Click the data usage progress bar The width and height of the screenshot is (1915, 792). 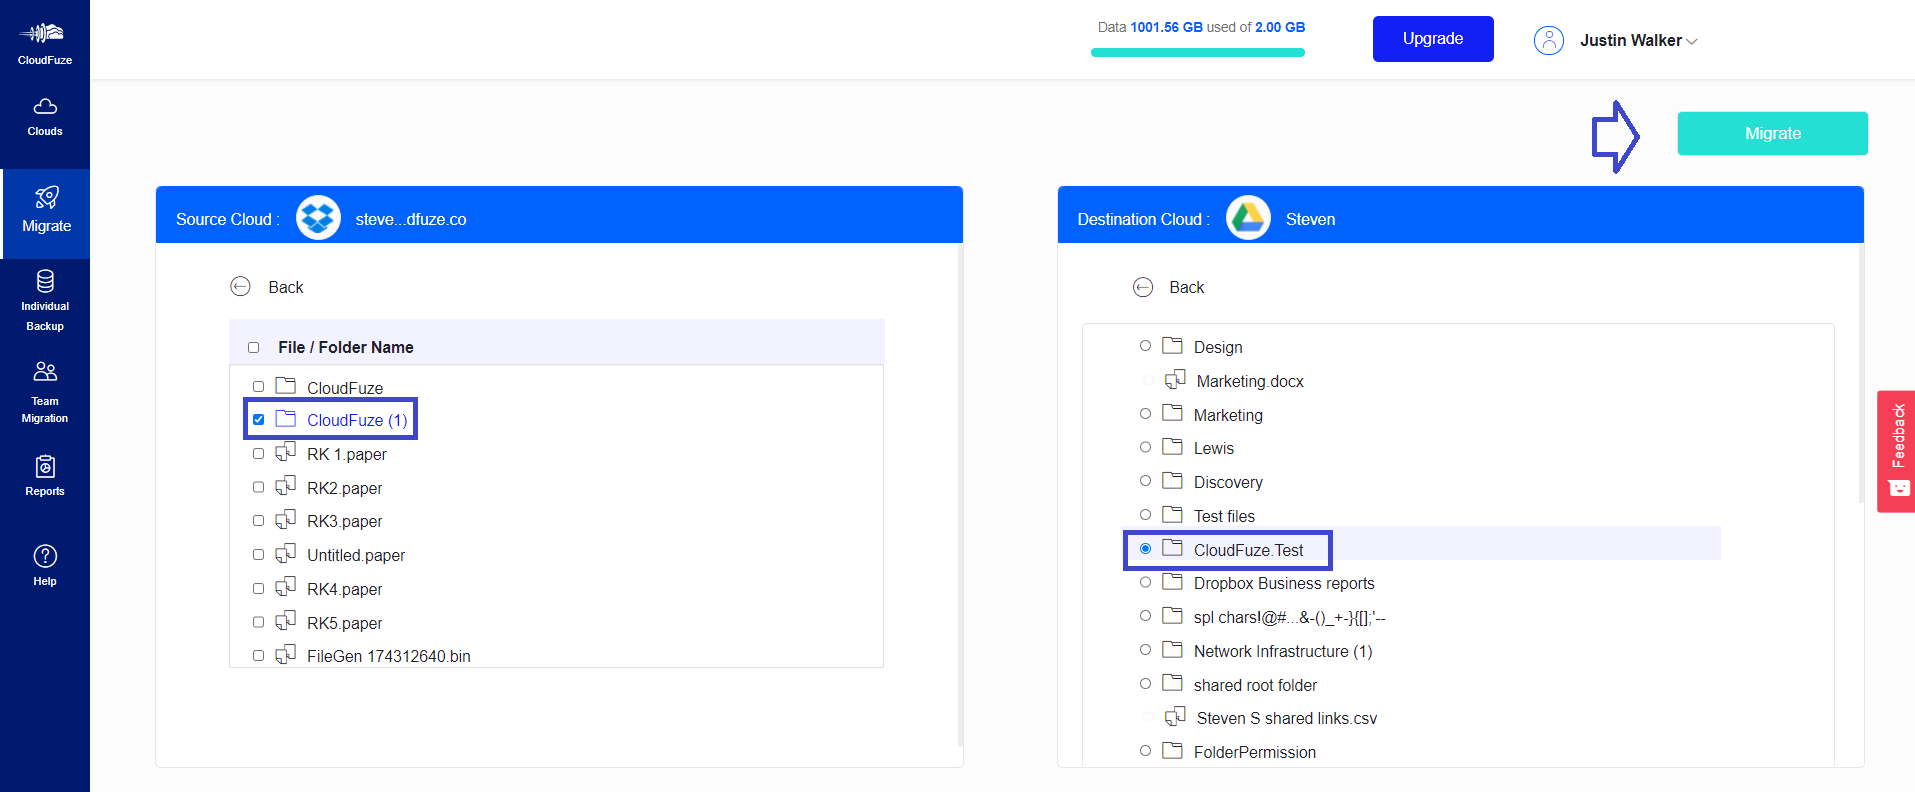pyautogui.click(x=1198, y=53)
